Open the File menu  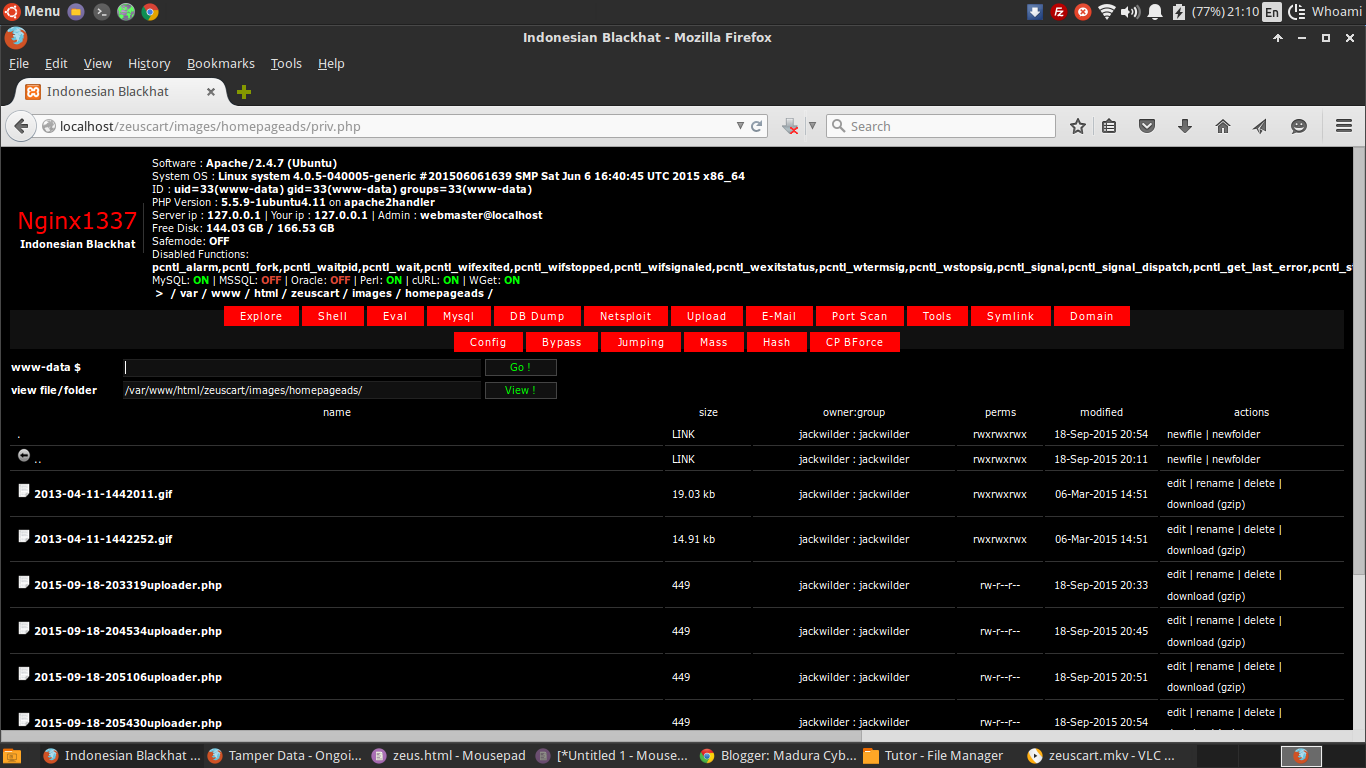click(x=19, y=63)
